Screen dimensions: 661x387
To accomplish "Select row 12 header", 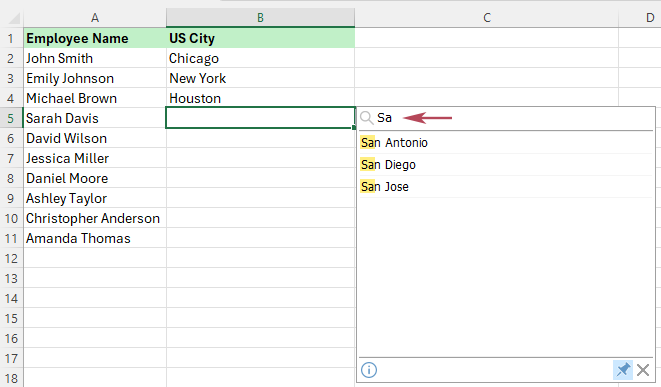I will [x=11, y=258].
